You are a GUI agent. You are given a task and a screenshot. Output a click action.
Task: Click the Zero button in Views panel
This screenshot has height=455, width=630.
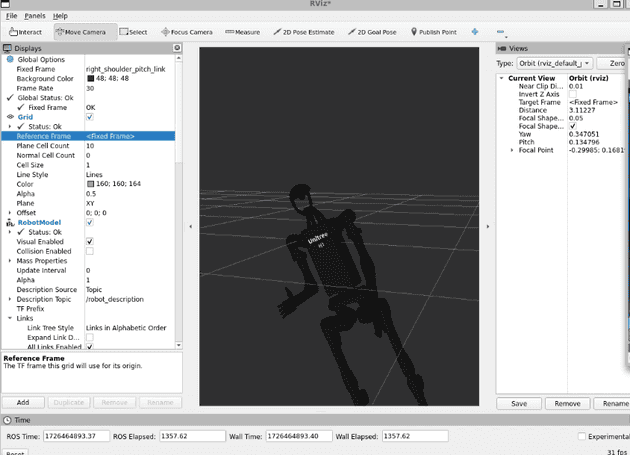point(613,64)
